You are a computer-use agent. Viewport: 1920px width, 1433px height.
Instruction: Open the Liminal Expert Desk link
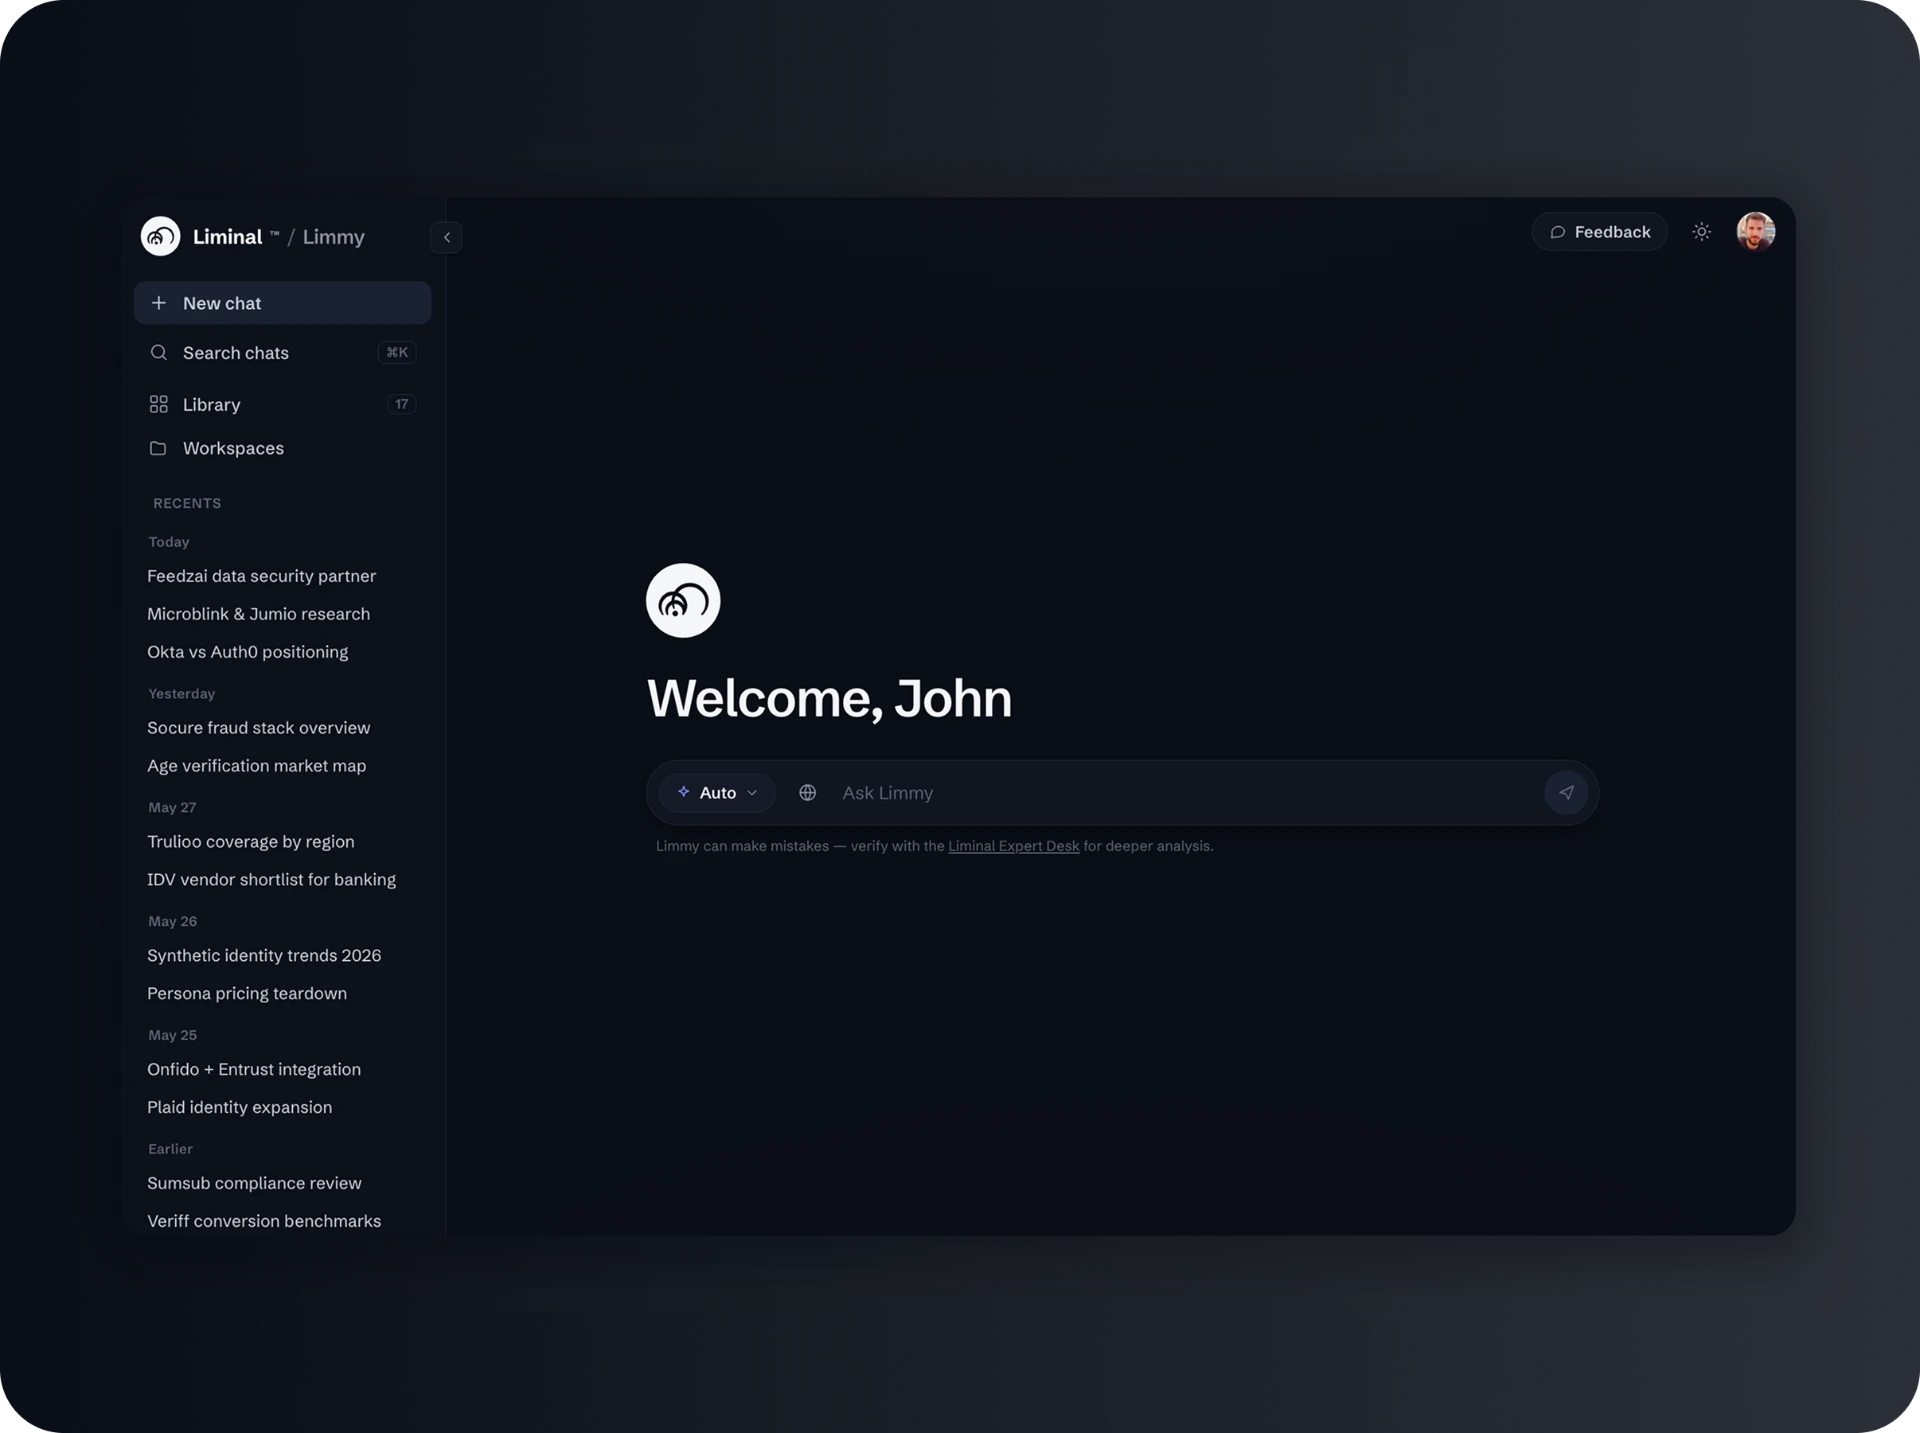1013,846
